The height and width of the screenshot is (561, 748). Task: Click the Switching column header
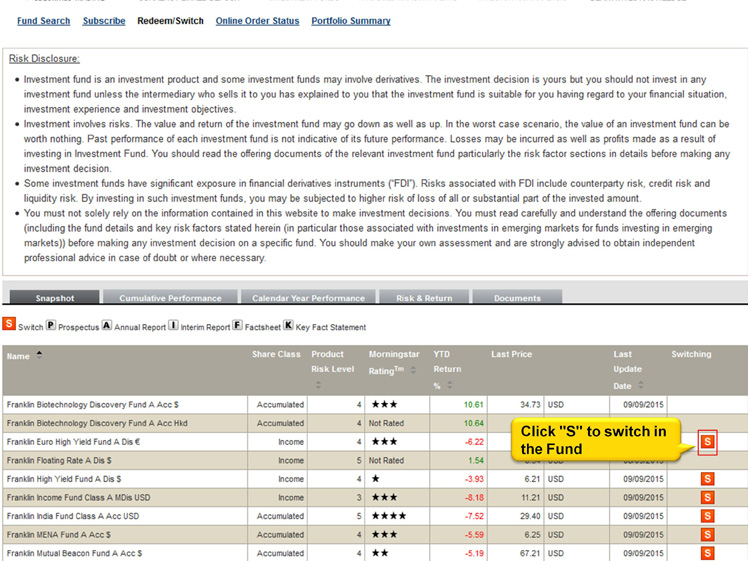tap(691, 354)
